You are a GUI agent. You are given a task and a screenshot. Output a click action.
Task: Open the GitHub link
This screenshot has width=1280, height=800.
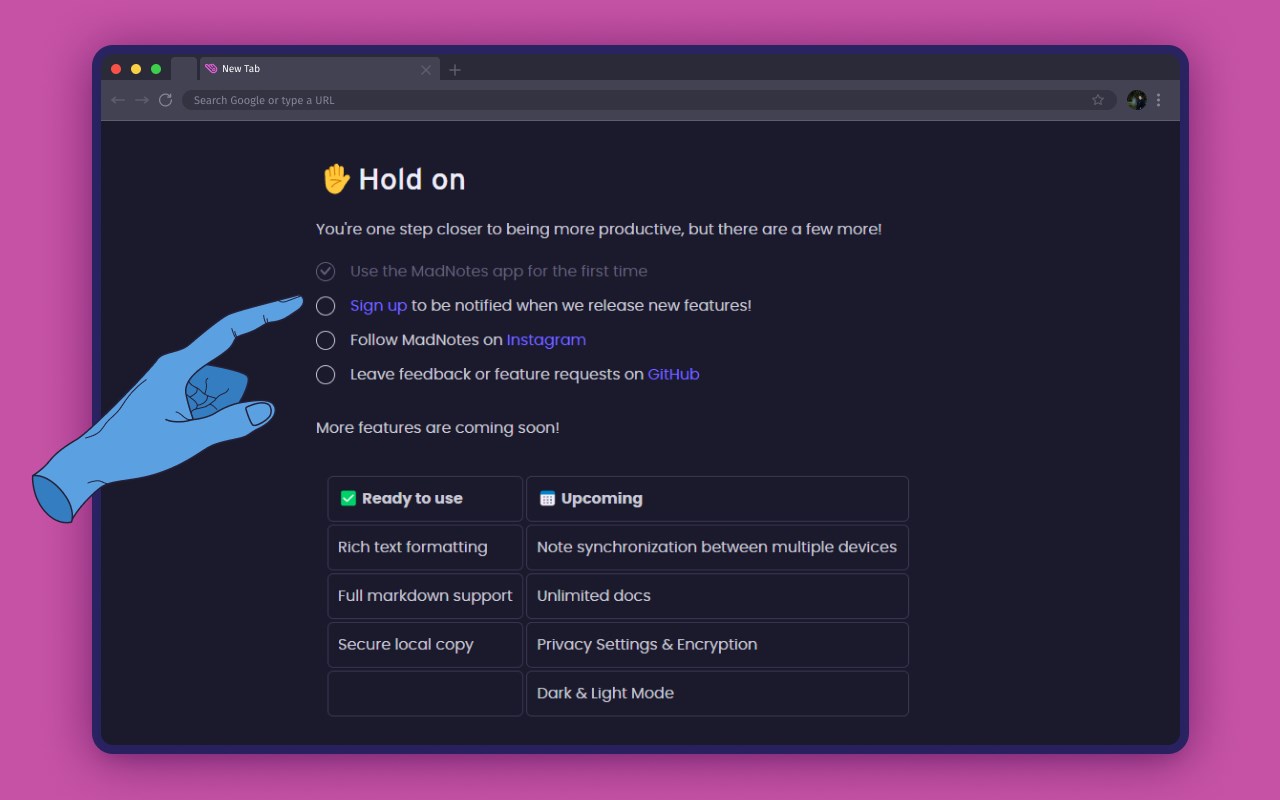click(x=673, y=375)
